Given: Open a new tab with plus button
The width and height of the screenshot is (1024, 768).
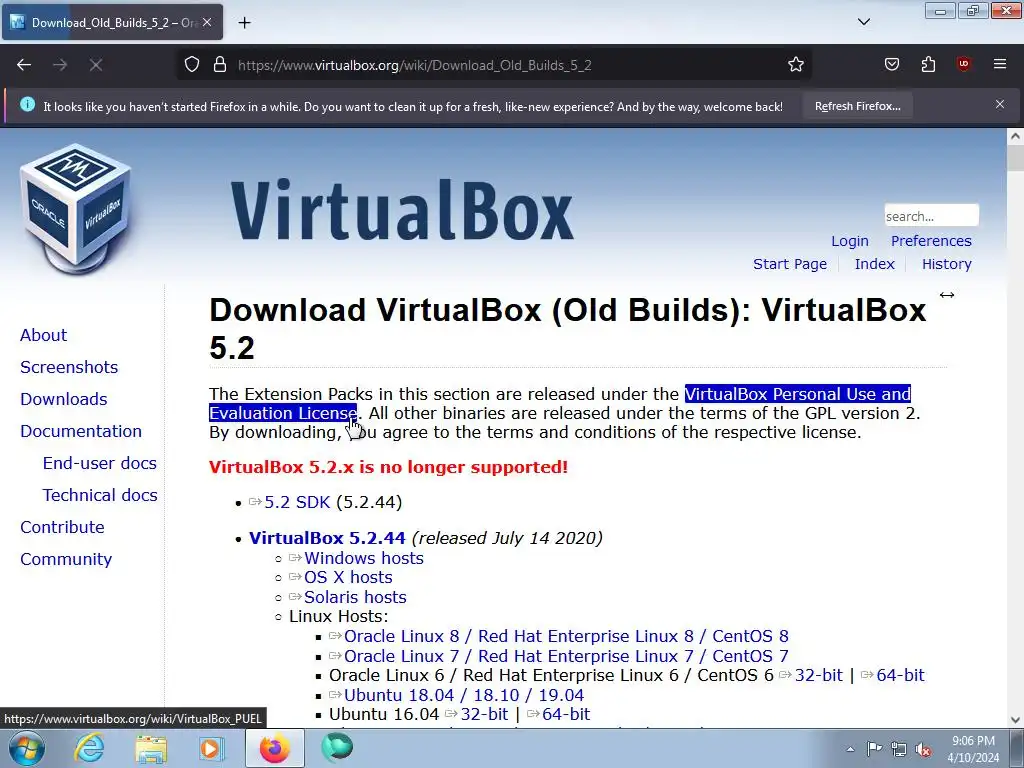Looking at the screenshot, I should point(244,23).
